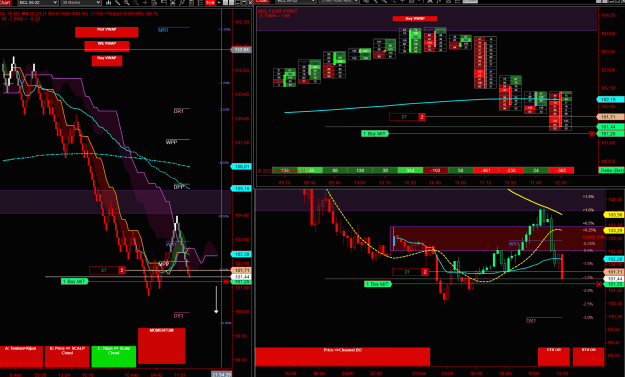Click the DR1 pivot label
The width and height of the screenshot is (625, 377).
tap(179, 111)
